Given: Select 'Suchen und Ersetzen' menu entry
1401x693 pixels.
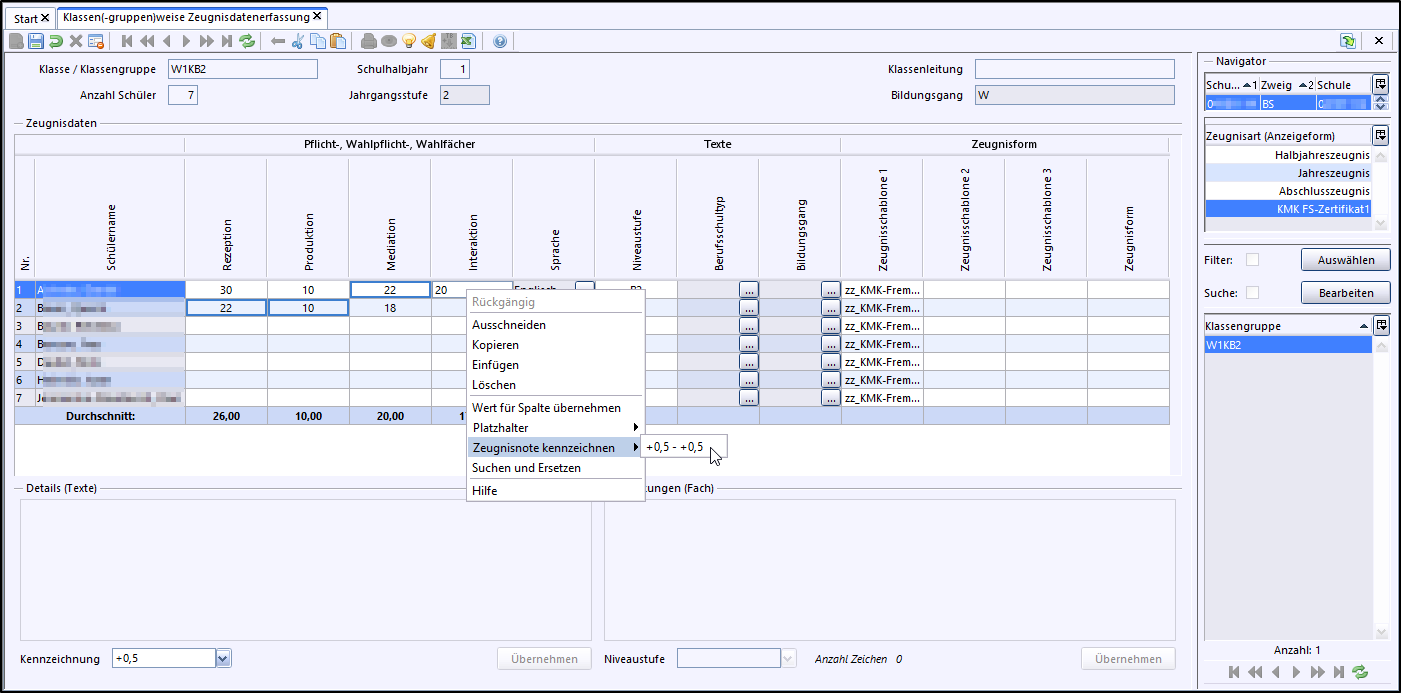Looking at the screenshot, I should 526,468.
